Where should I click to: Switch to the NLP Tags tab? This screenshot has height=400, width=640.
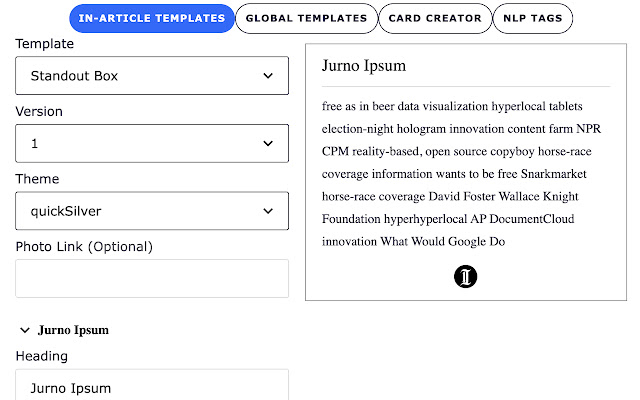(533, 18)
